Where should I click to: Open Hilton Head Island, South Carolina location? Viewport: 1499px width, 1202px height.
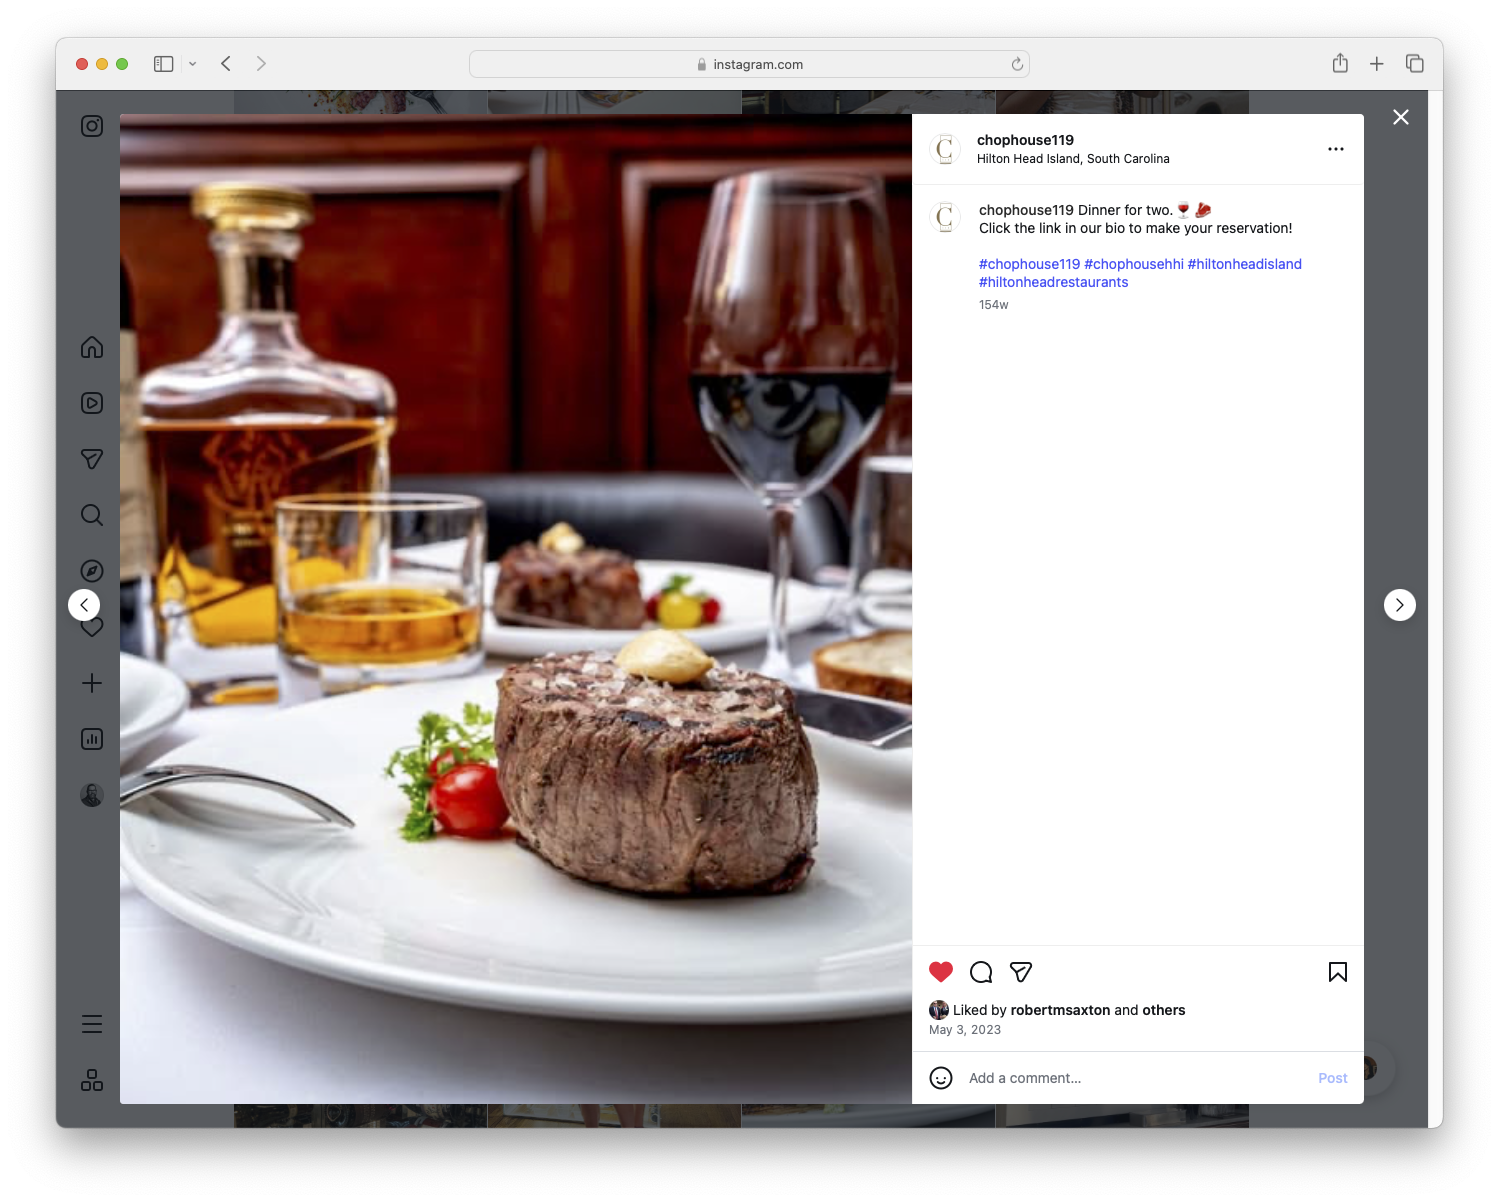(1073, 159)
